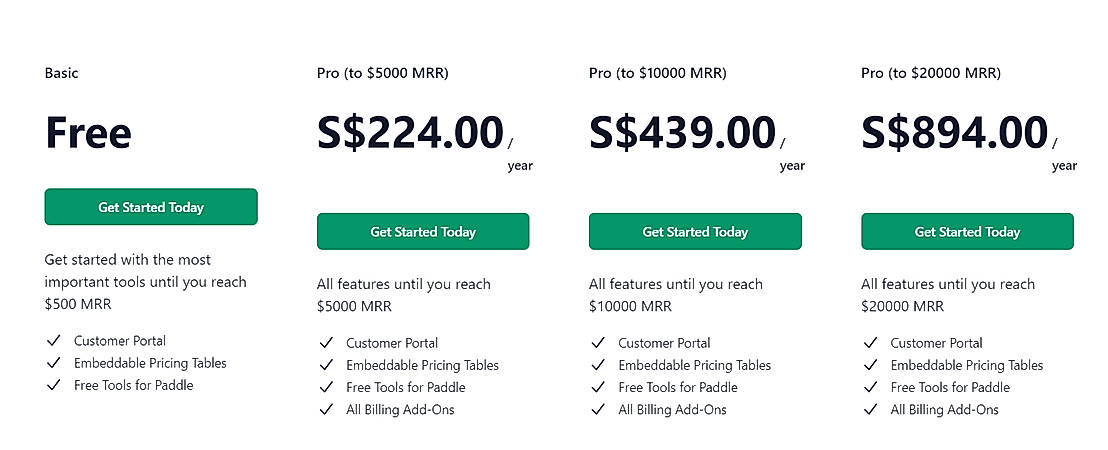Image resolution: width=1108 pixels, height=450 pixels.
Task: Click the Pro (to $10000 MRR) heading
Action: (657, 73)
